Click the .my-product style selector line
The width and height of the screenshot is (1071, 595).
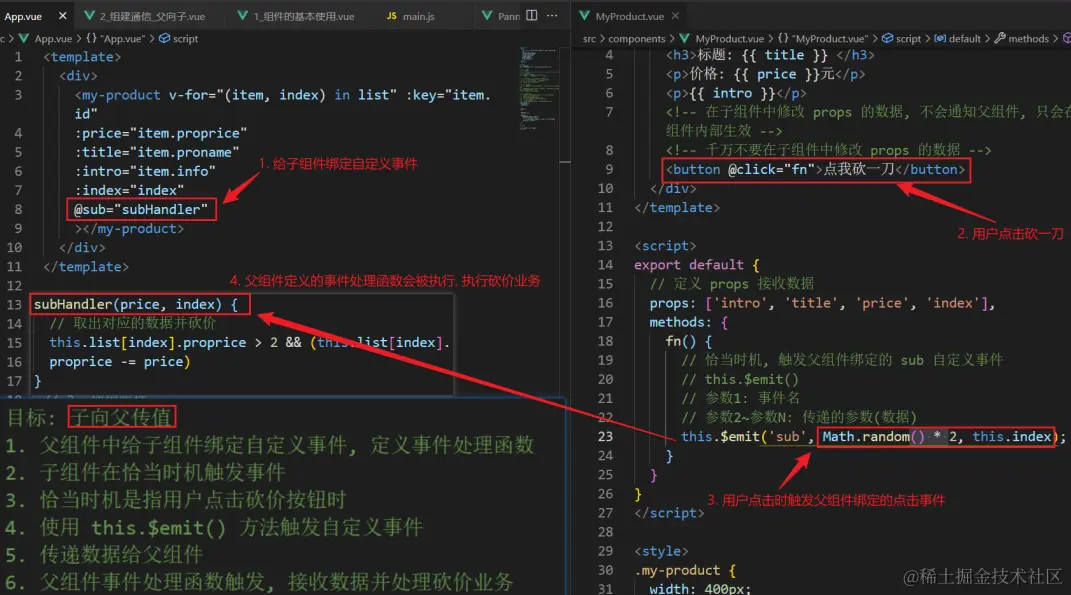684,570
